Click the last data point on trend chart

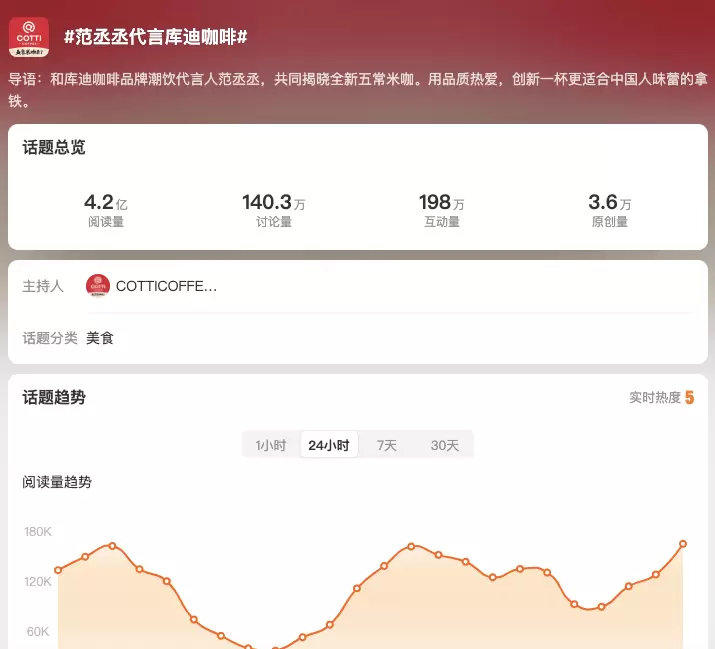tap(683, 544)
